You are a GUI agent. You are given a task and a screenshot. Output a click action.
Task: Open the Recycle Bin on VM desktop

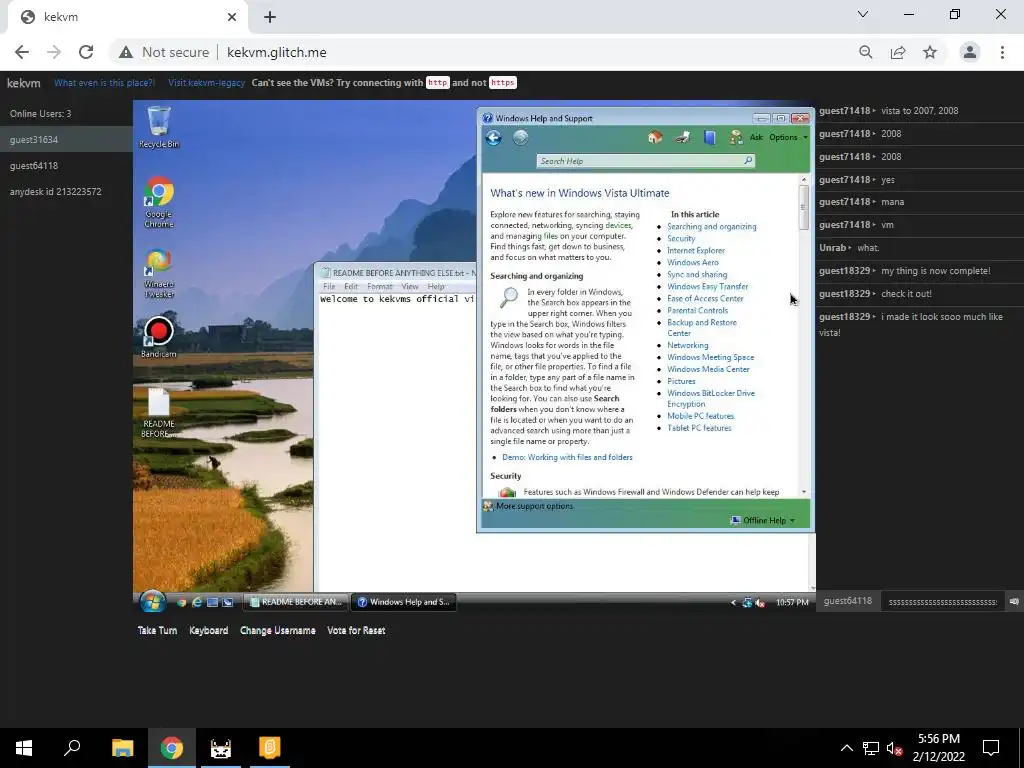pyautogui.click(x=159, y=127)
